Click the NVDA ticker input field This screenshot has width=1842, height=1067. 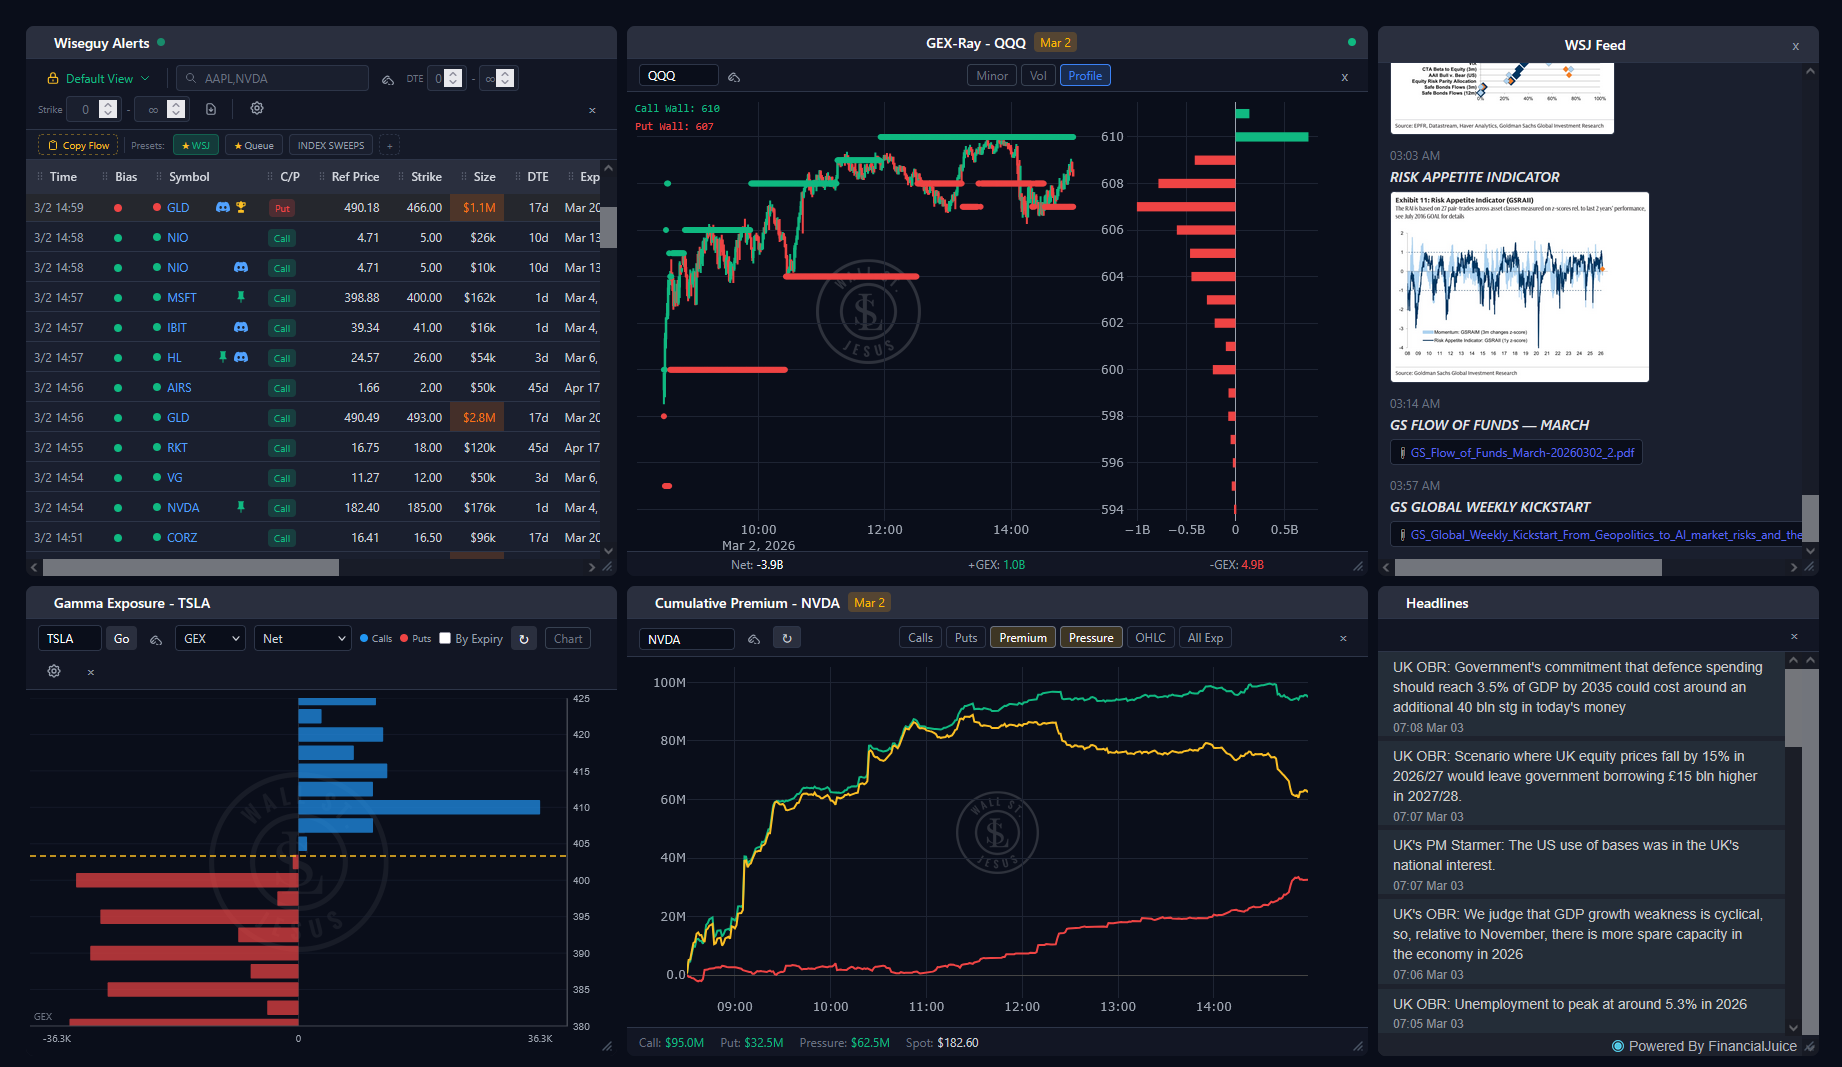click(x=686, y=639)
